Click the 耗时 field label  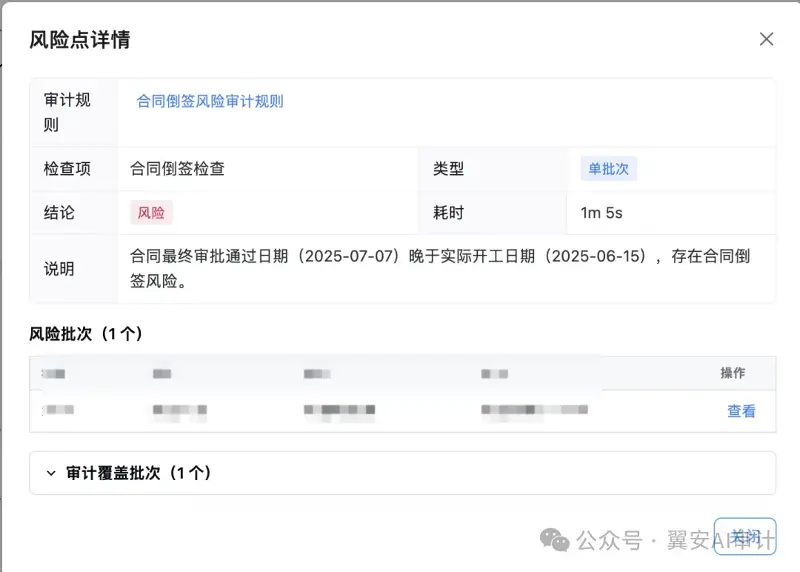click(448, 213)
